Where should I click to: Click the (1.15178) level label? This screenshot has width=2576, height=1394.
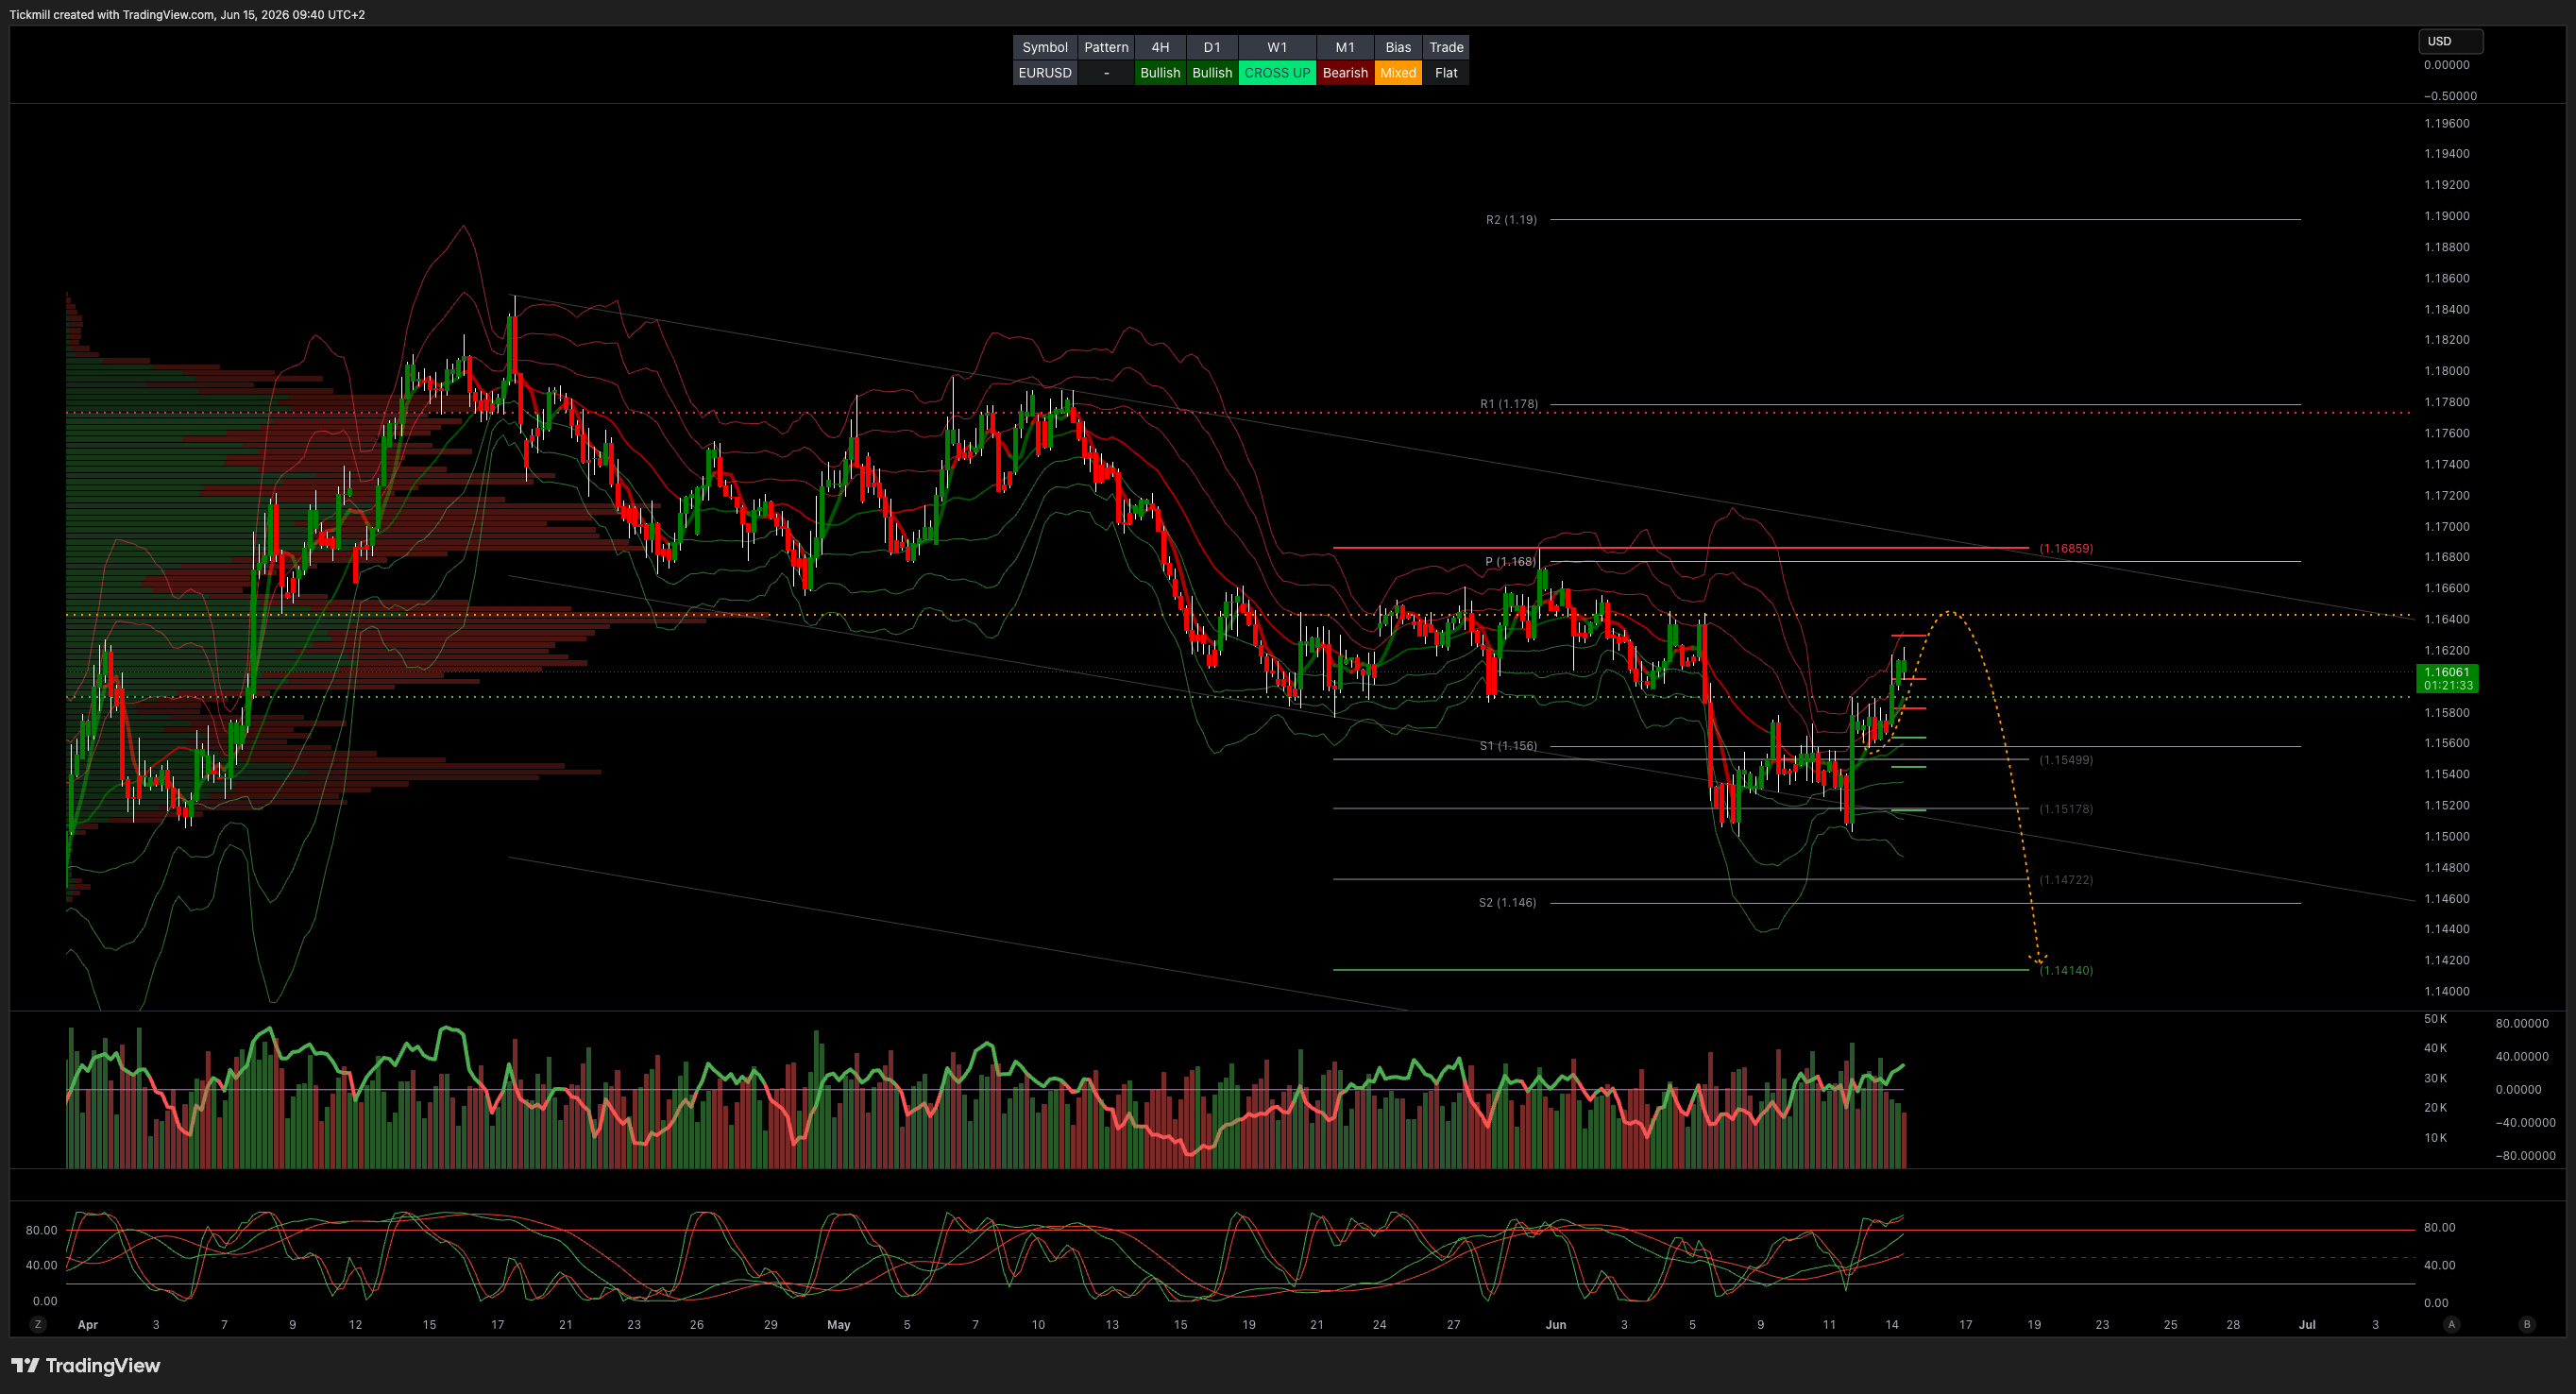pos(2066,809)
